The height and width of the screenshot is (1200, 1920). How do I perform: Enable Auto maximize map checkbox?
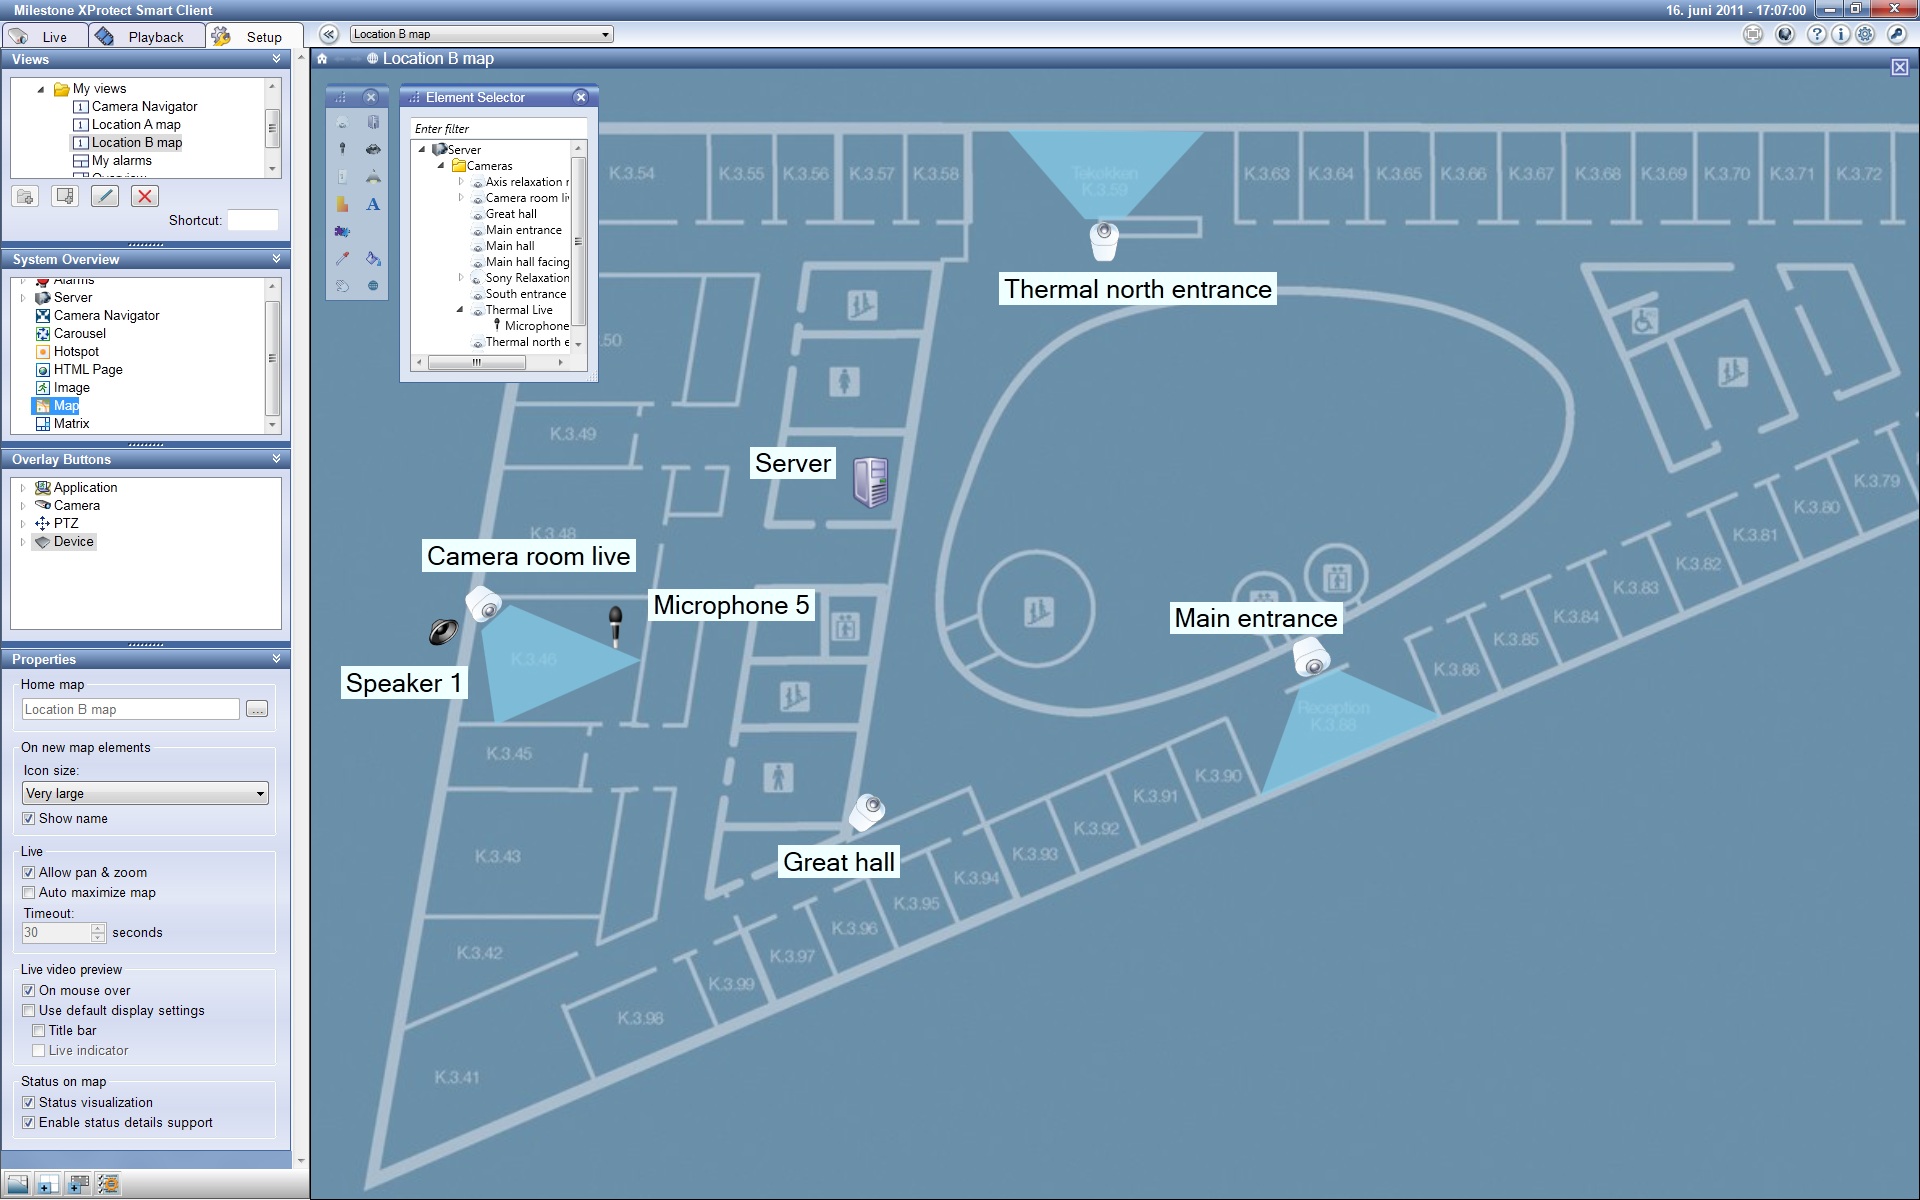pyautogui.click(x=29, y=893)
